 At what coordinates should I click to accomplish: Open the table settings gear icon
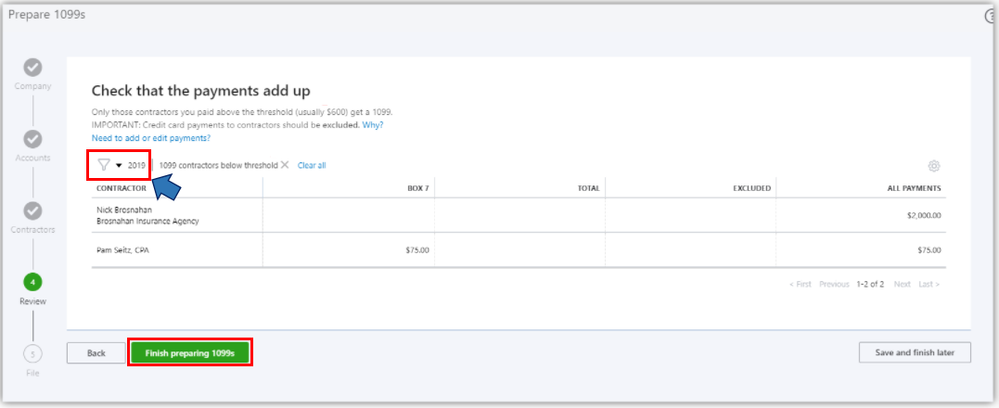tap(934, 166)
